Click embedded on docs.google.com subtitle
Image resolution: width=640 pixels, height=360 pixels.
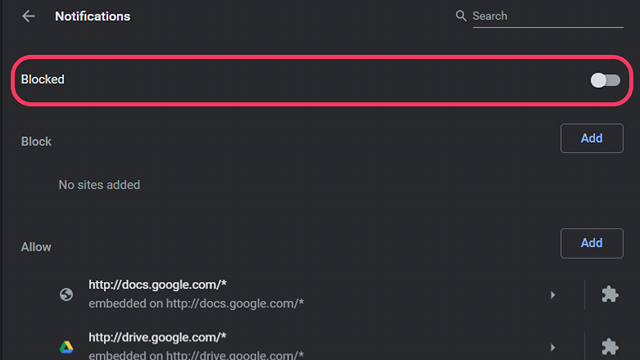tap(196, 304)
